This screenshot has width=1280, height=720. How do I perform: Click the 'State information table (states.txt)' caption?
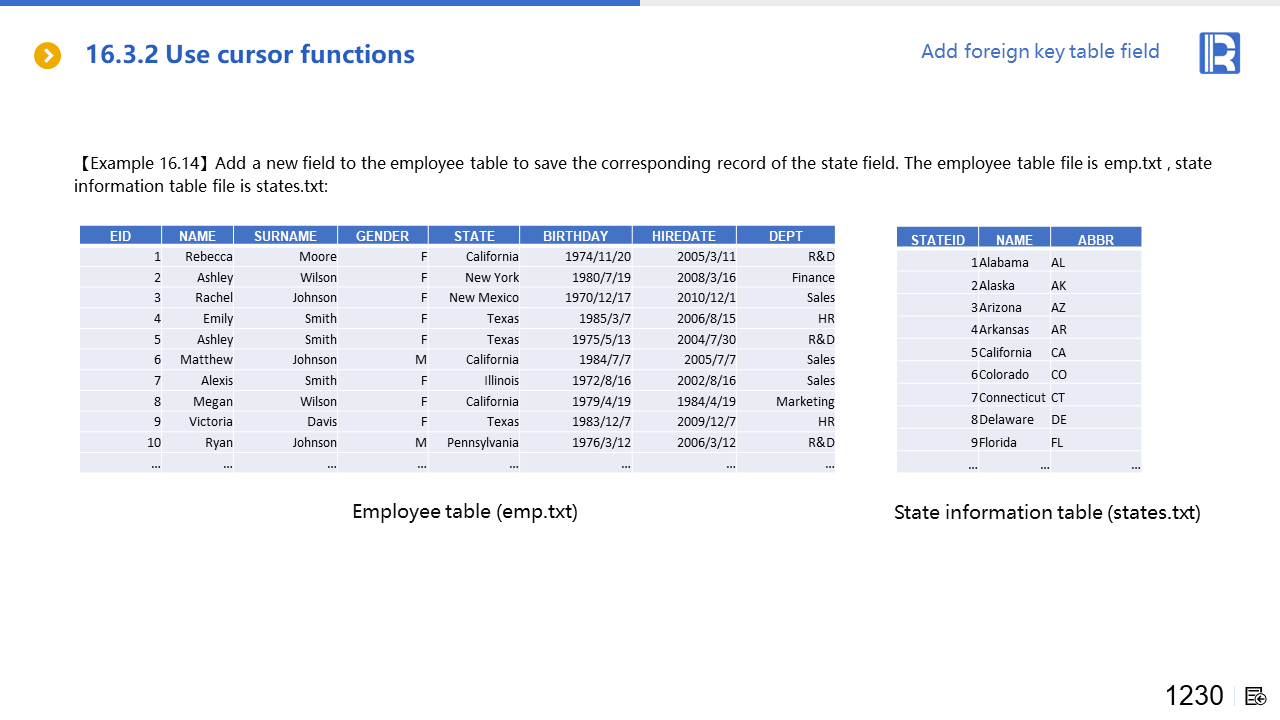[1047, 513]
